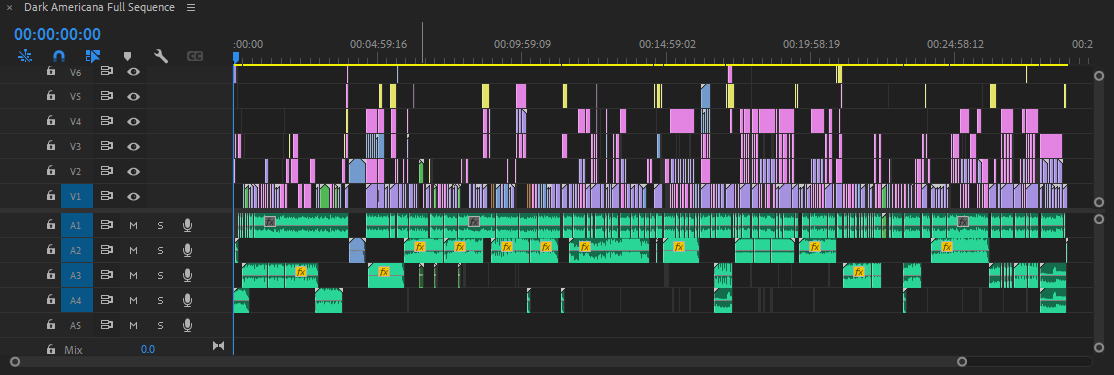1114x375 pixels.
Task: Toggle lock on track V1
Action: (x=50, y=195)
